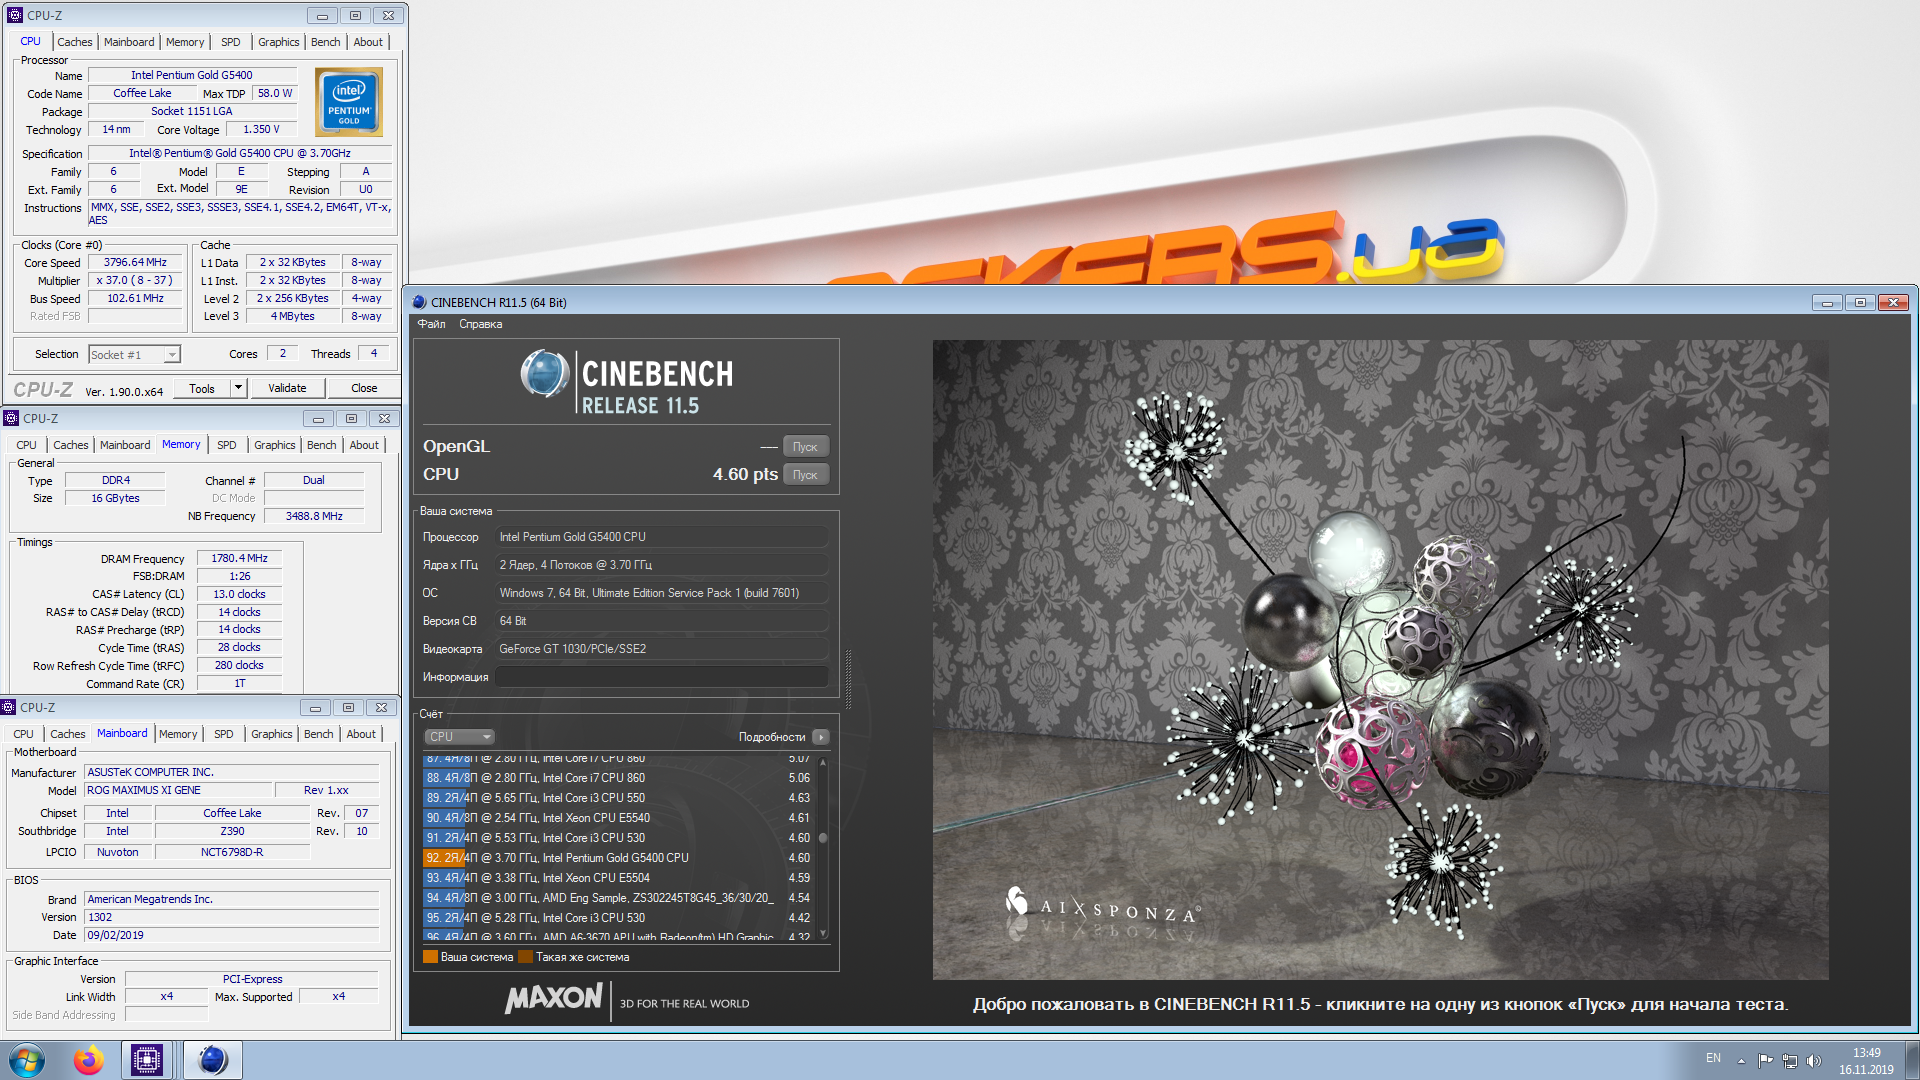Screen dimensions: 1920x1080
Task: Click the NB Frequency 3488.8 MHz value
Action: 314,516
